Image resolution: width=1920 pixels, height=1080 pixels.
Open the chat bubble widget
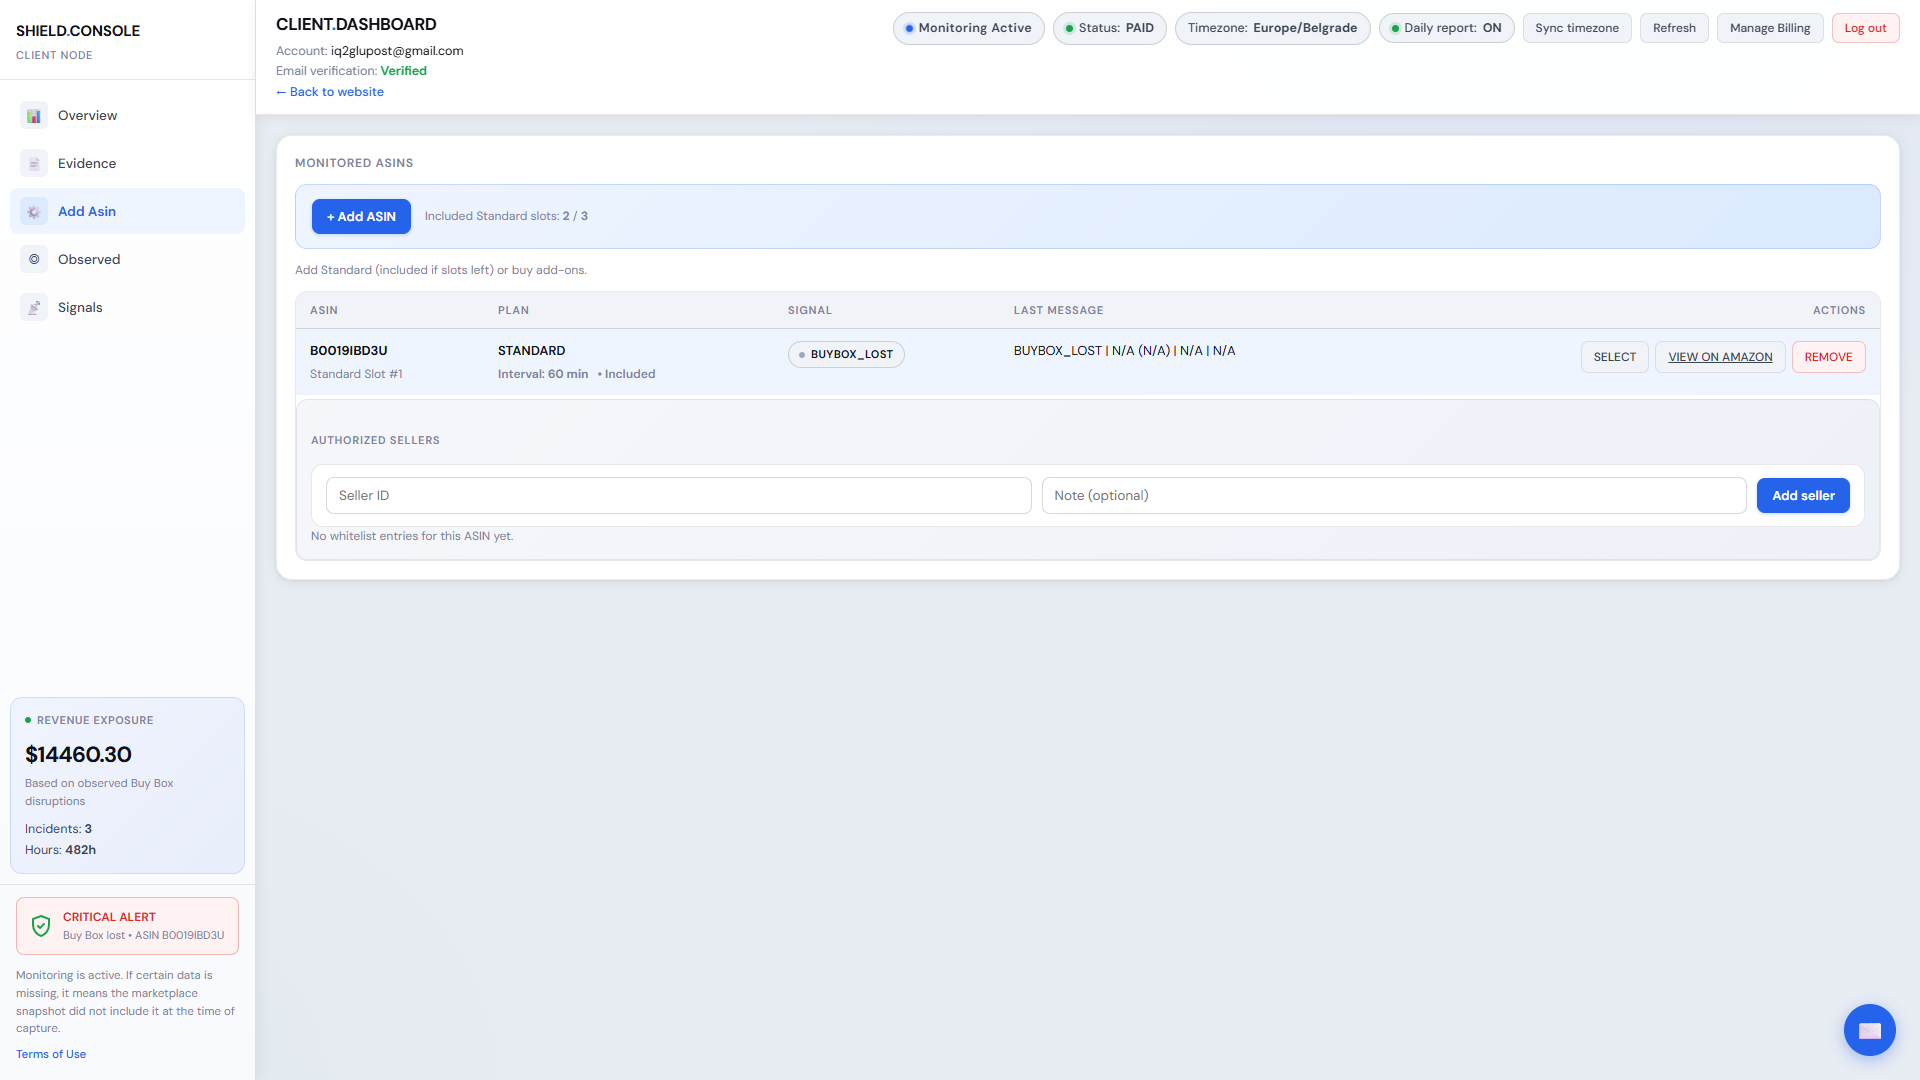(x=1869, y=1030)
